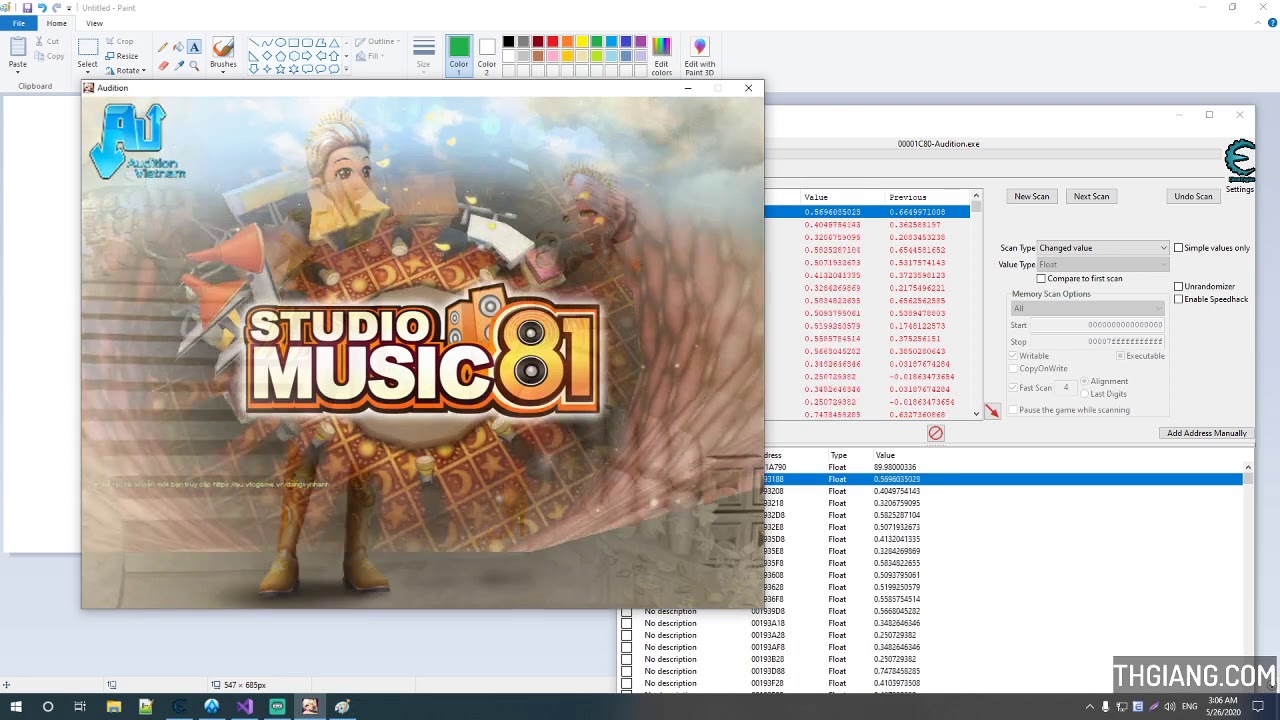Screen dimensions: 1280x720
Task: Select the Text tool in Paint
Action: [194, 47]
